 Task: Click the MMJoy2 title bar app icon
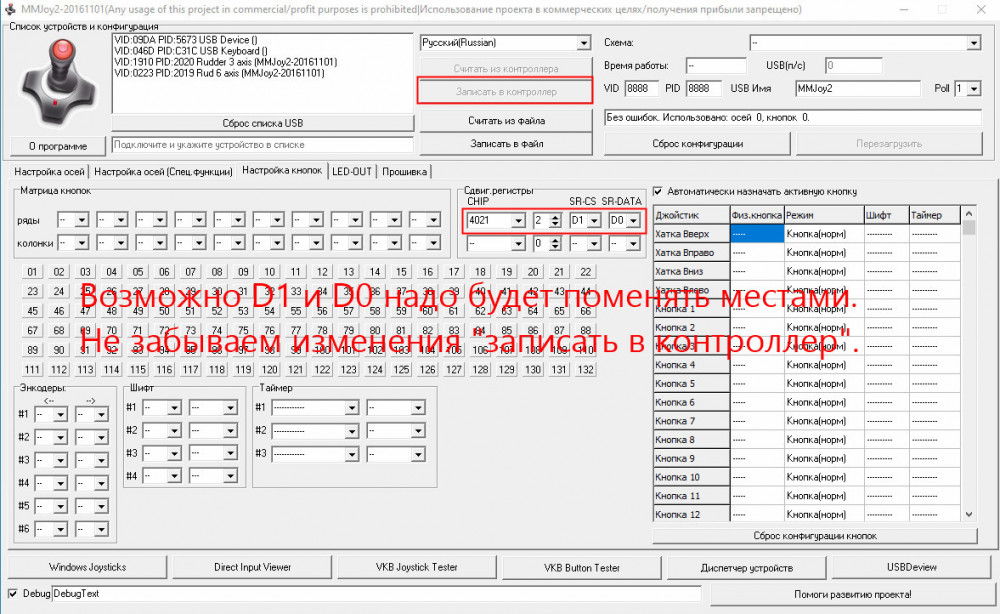coord(10,9)
